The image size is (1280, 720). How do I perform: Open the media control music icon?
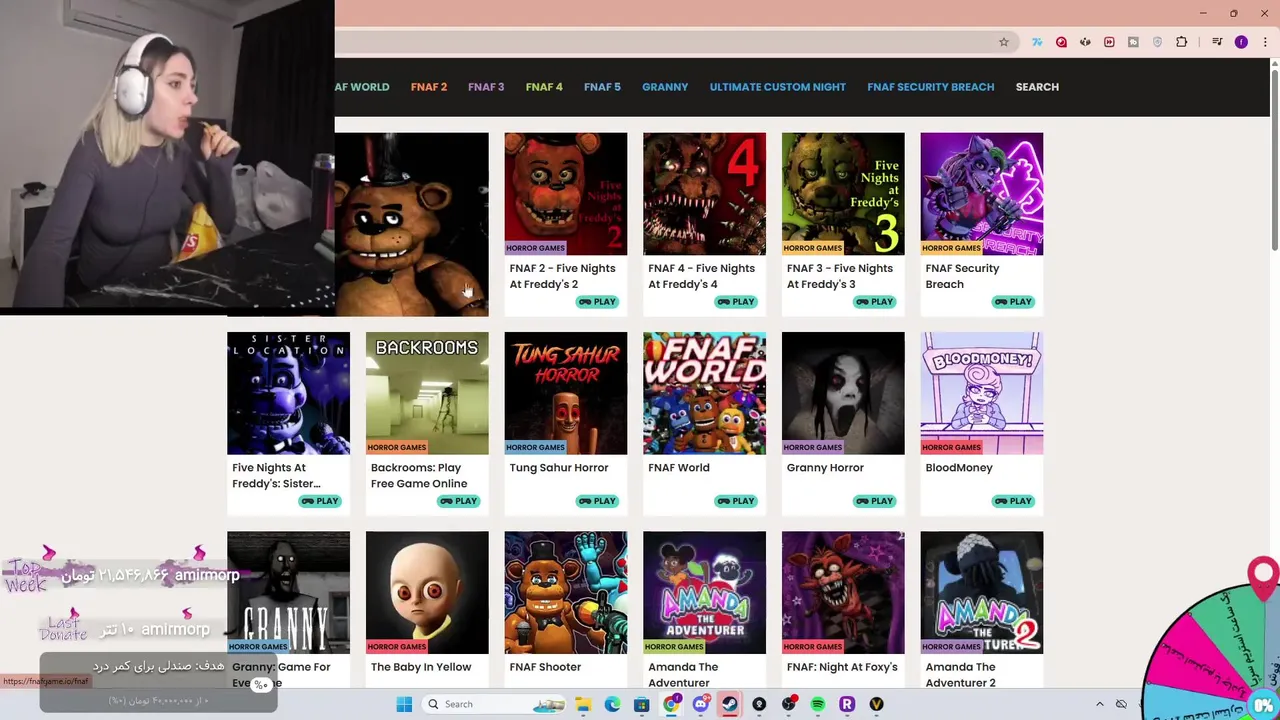pyautogui.click(x=1217, y=42)
